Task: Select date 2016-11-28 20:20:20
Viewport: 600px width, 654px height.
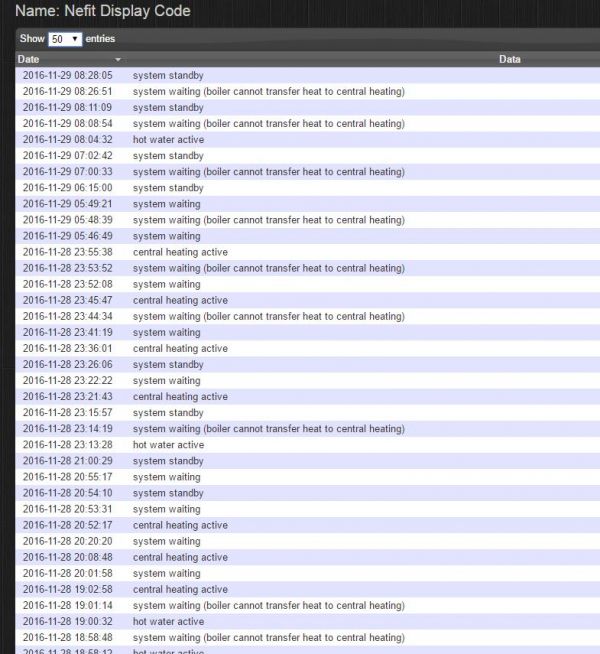Action: [x=68, y=541]
